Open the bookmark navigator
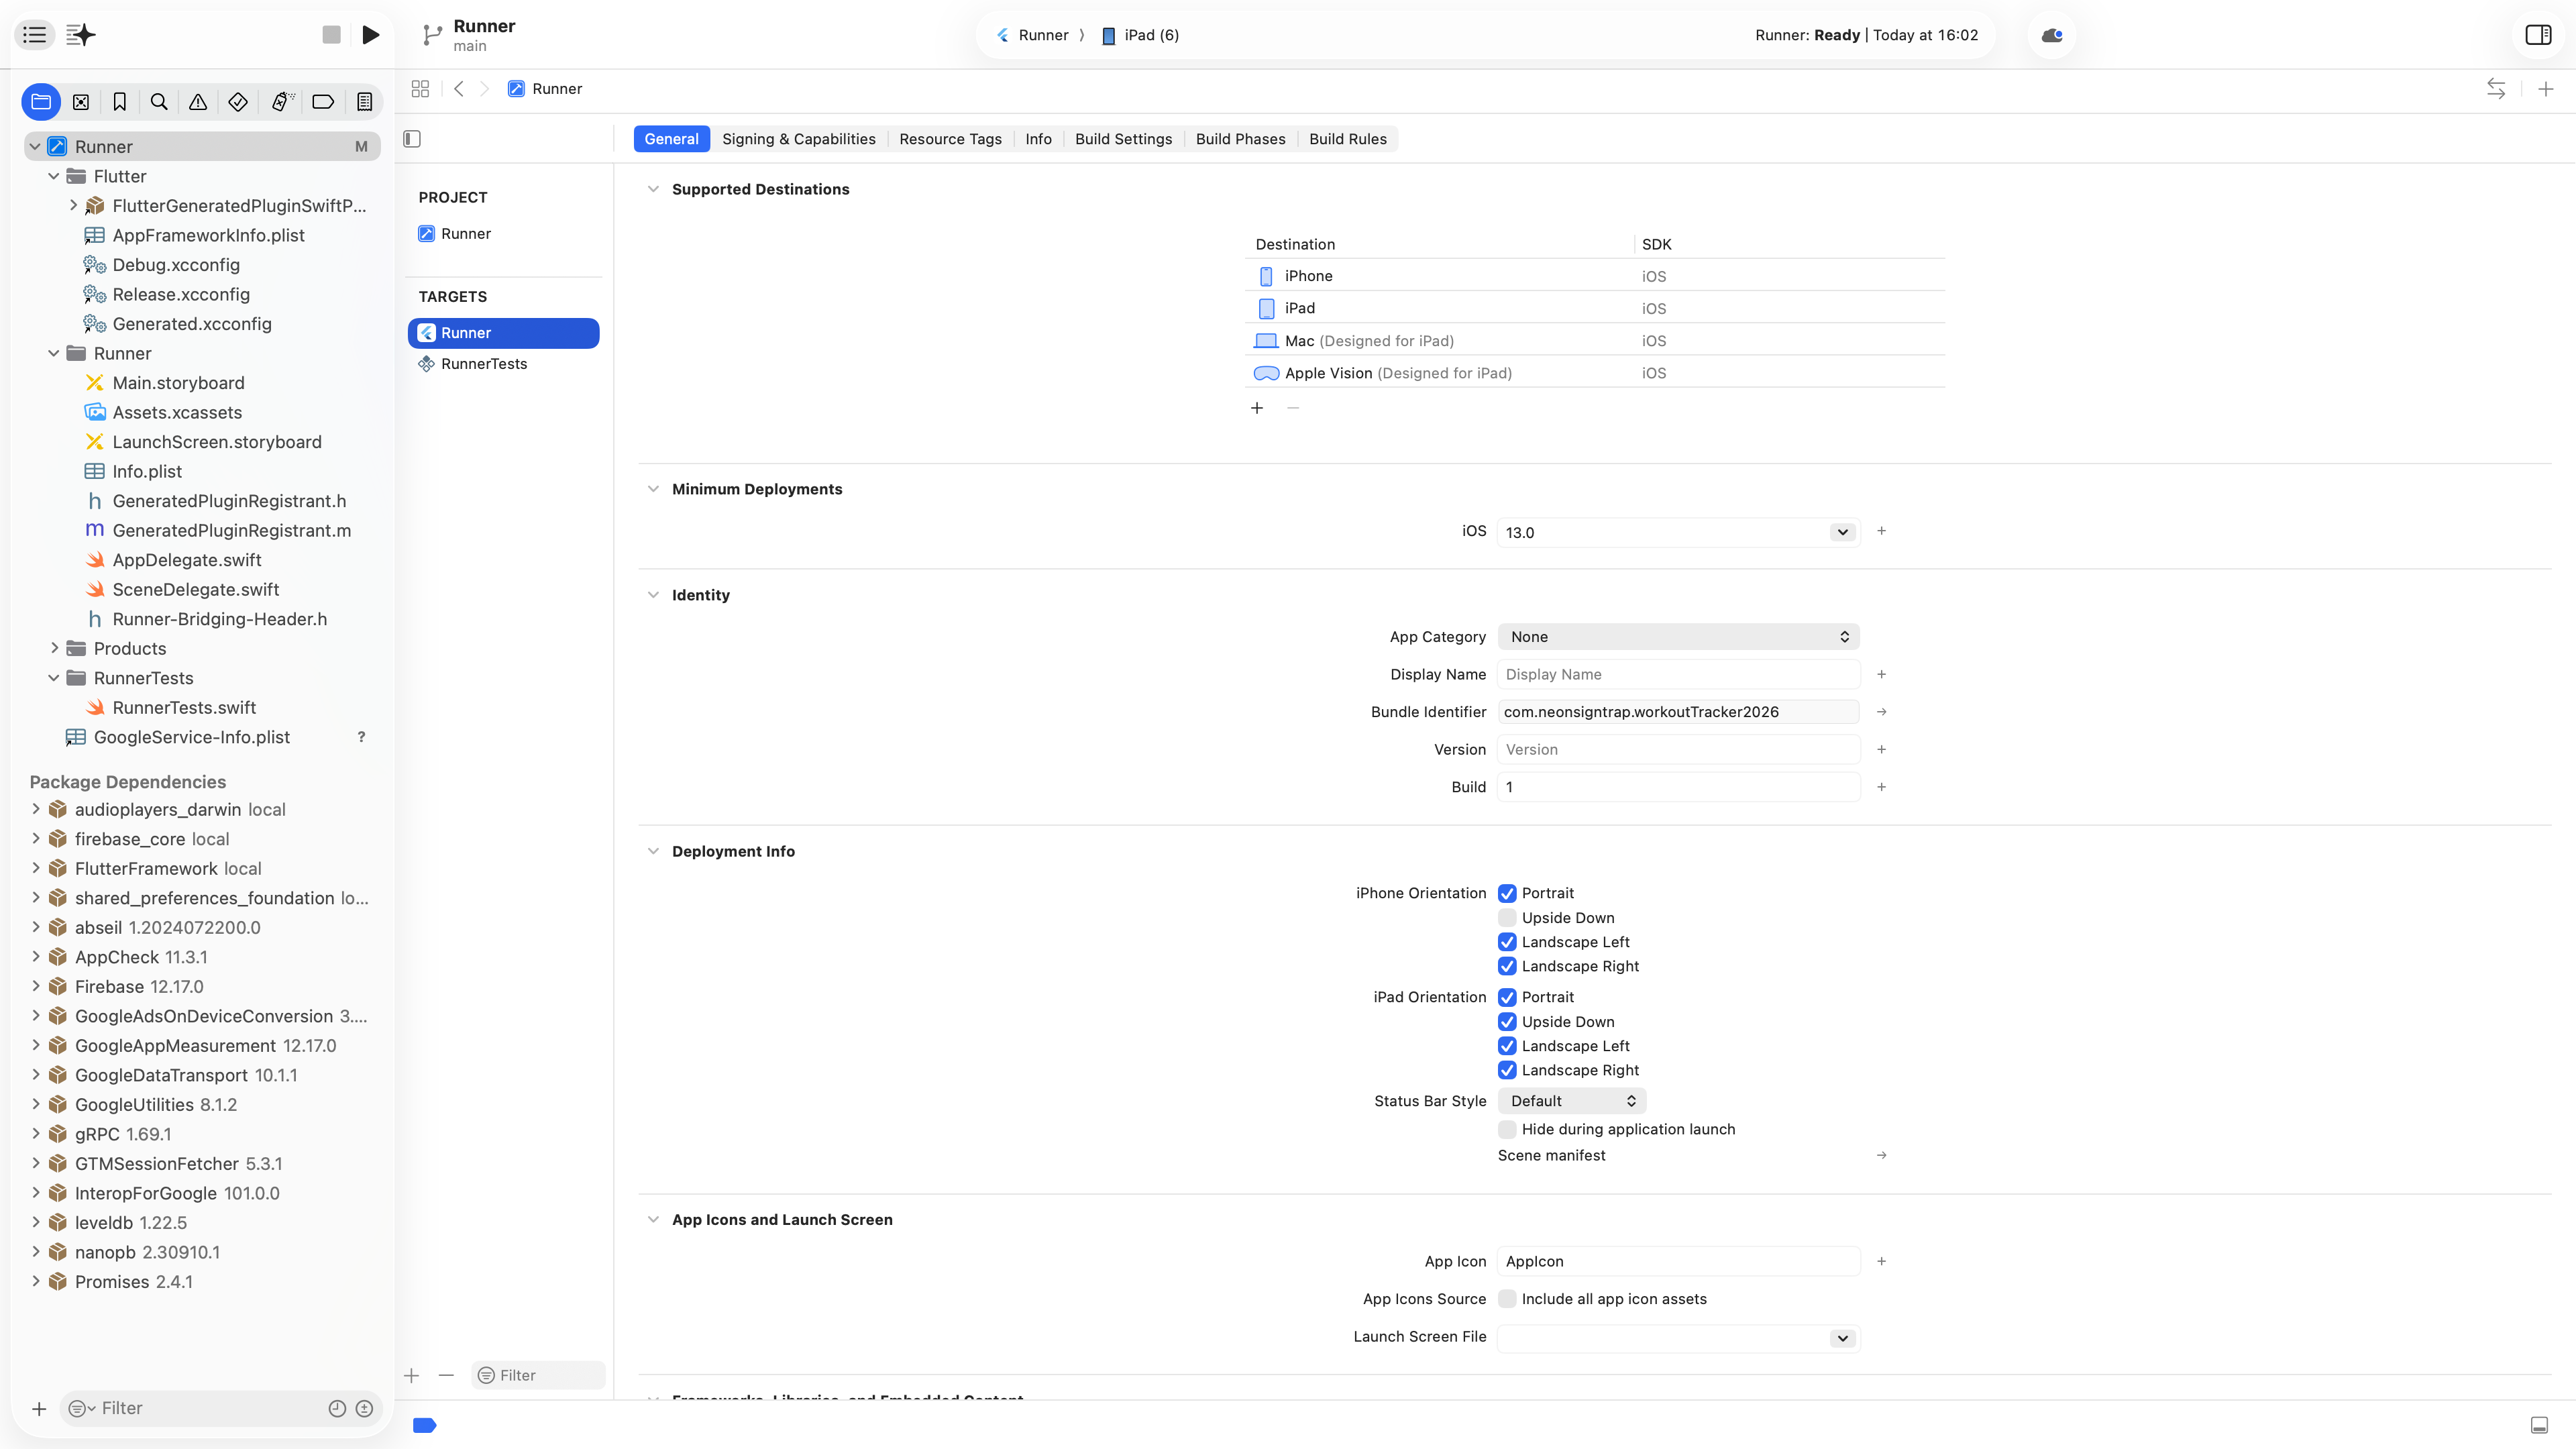The height and width of the screenshot is (1449, 2576). click(x=120, y=102)
